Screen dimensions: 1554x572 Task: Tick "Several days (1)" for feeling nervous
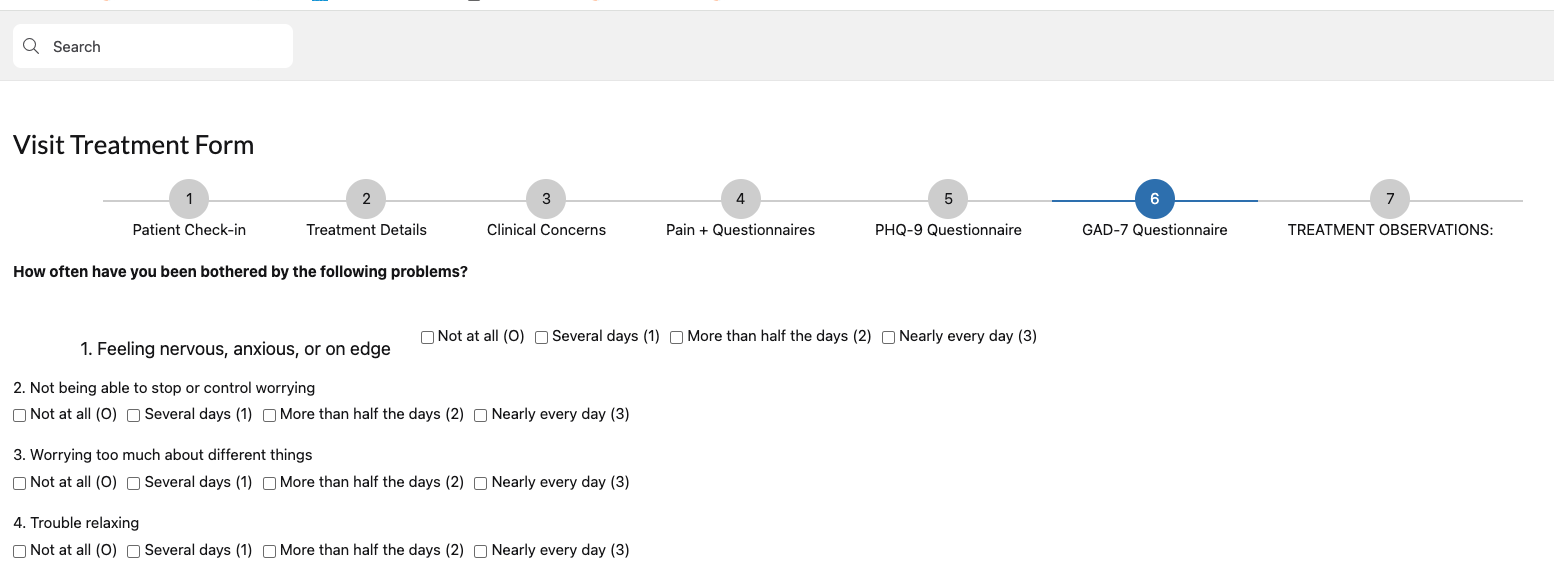(542, 337)
